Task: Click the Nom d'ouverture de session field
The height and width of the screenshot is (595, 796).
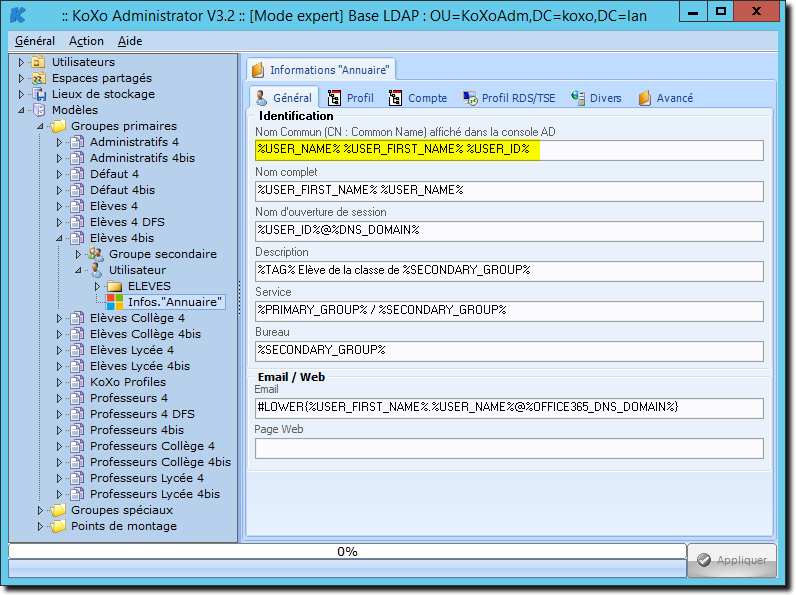Action: click(509, 231)
